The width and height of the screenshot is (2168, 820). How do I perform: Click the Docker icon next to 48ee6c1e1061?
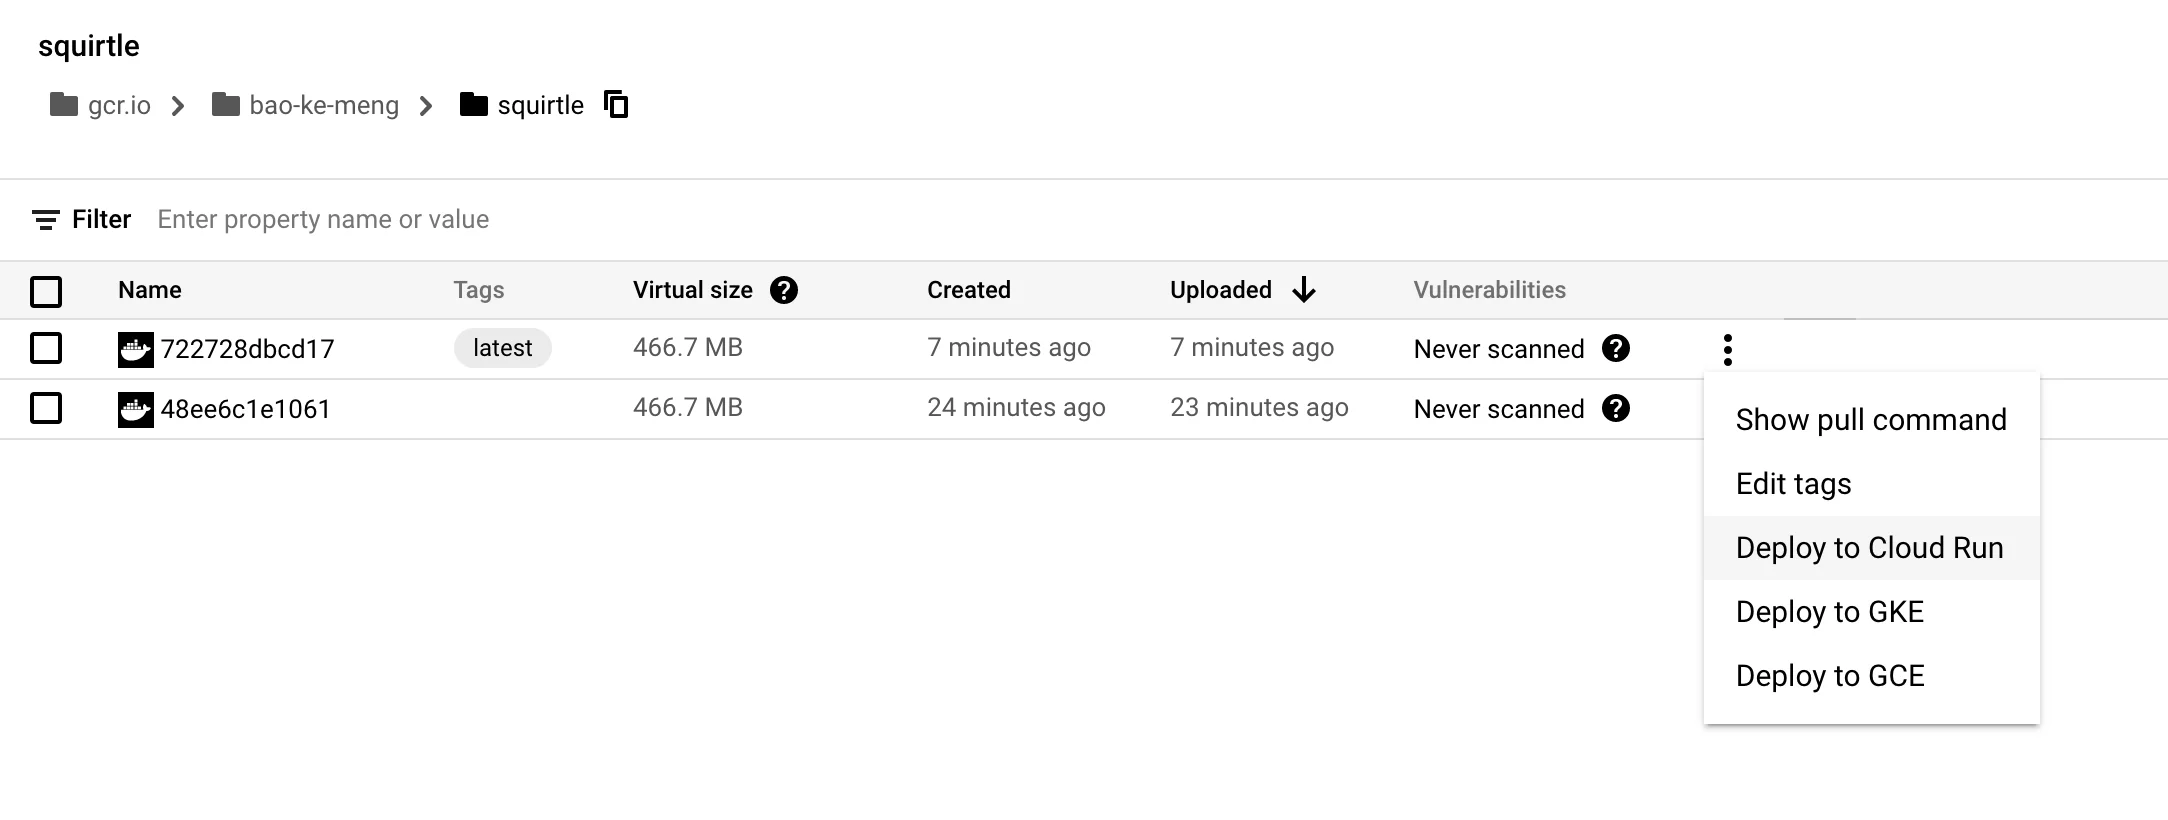coord(137,408)
